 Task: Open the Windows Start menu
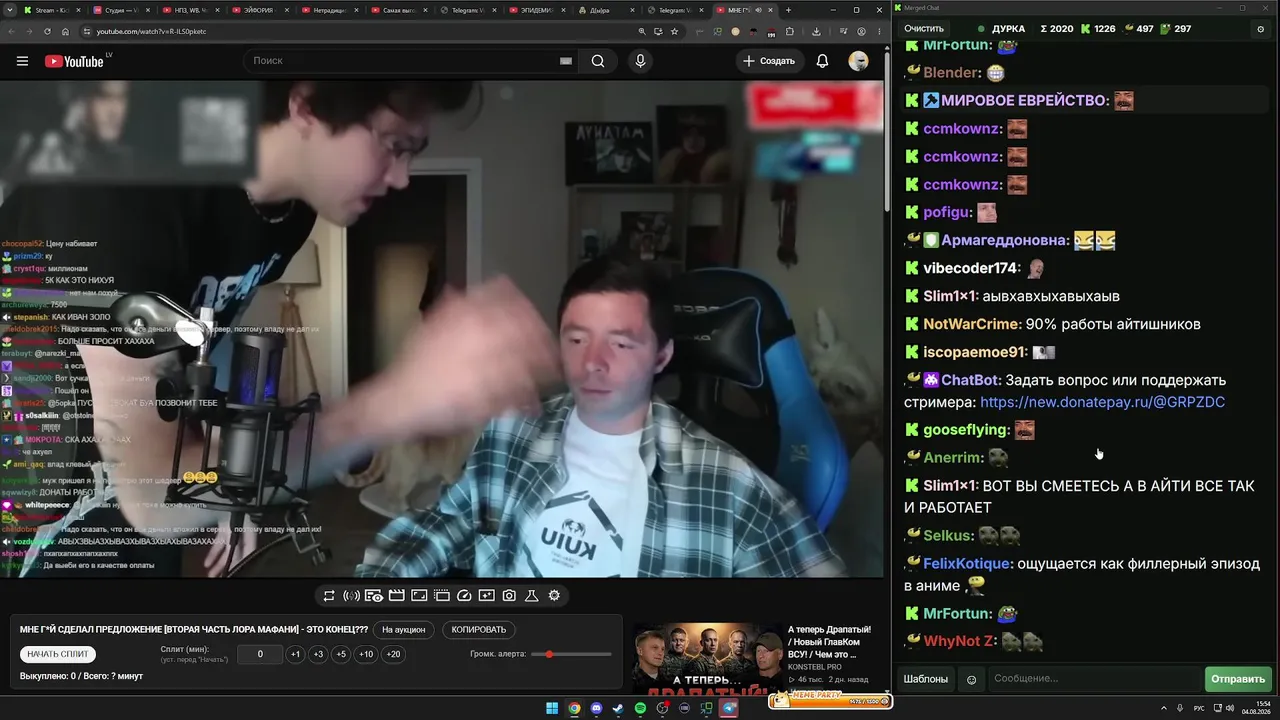[552, 709]
